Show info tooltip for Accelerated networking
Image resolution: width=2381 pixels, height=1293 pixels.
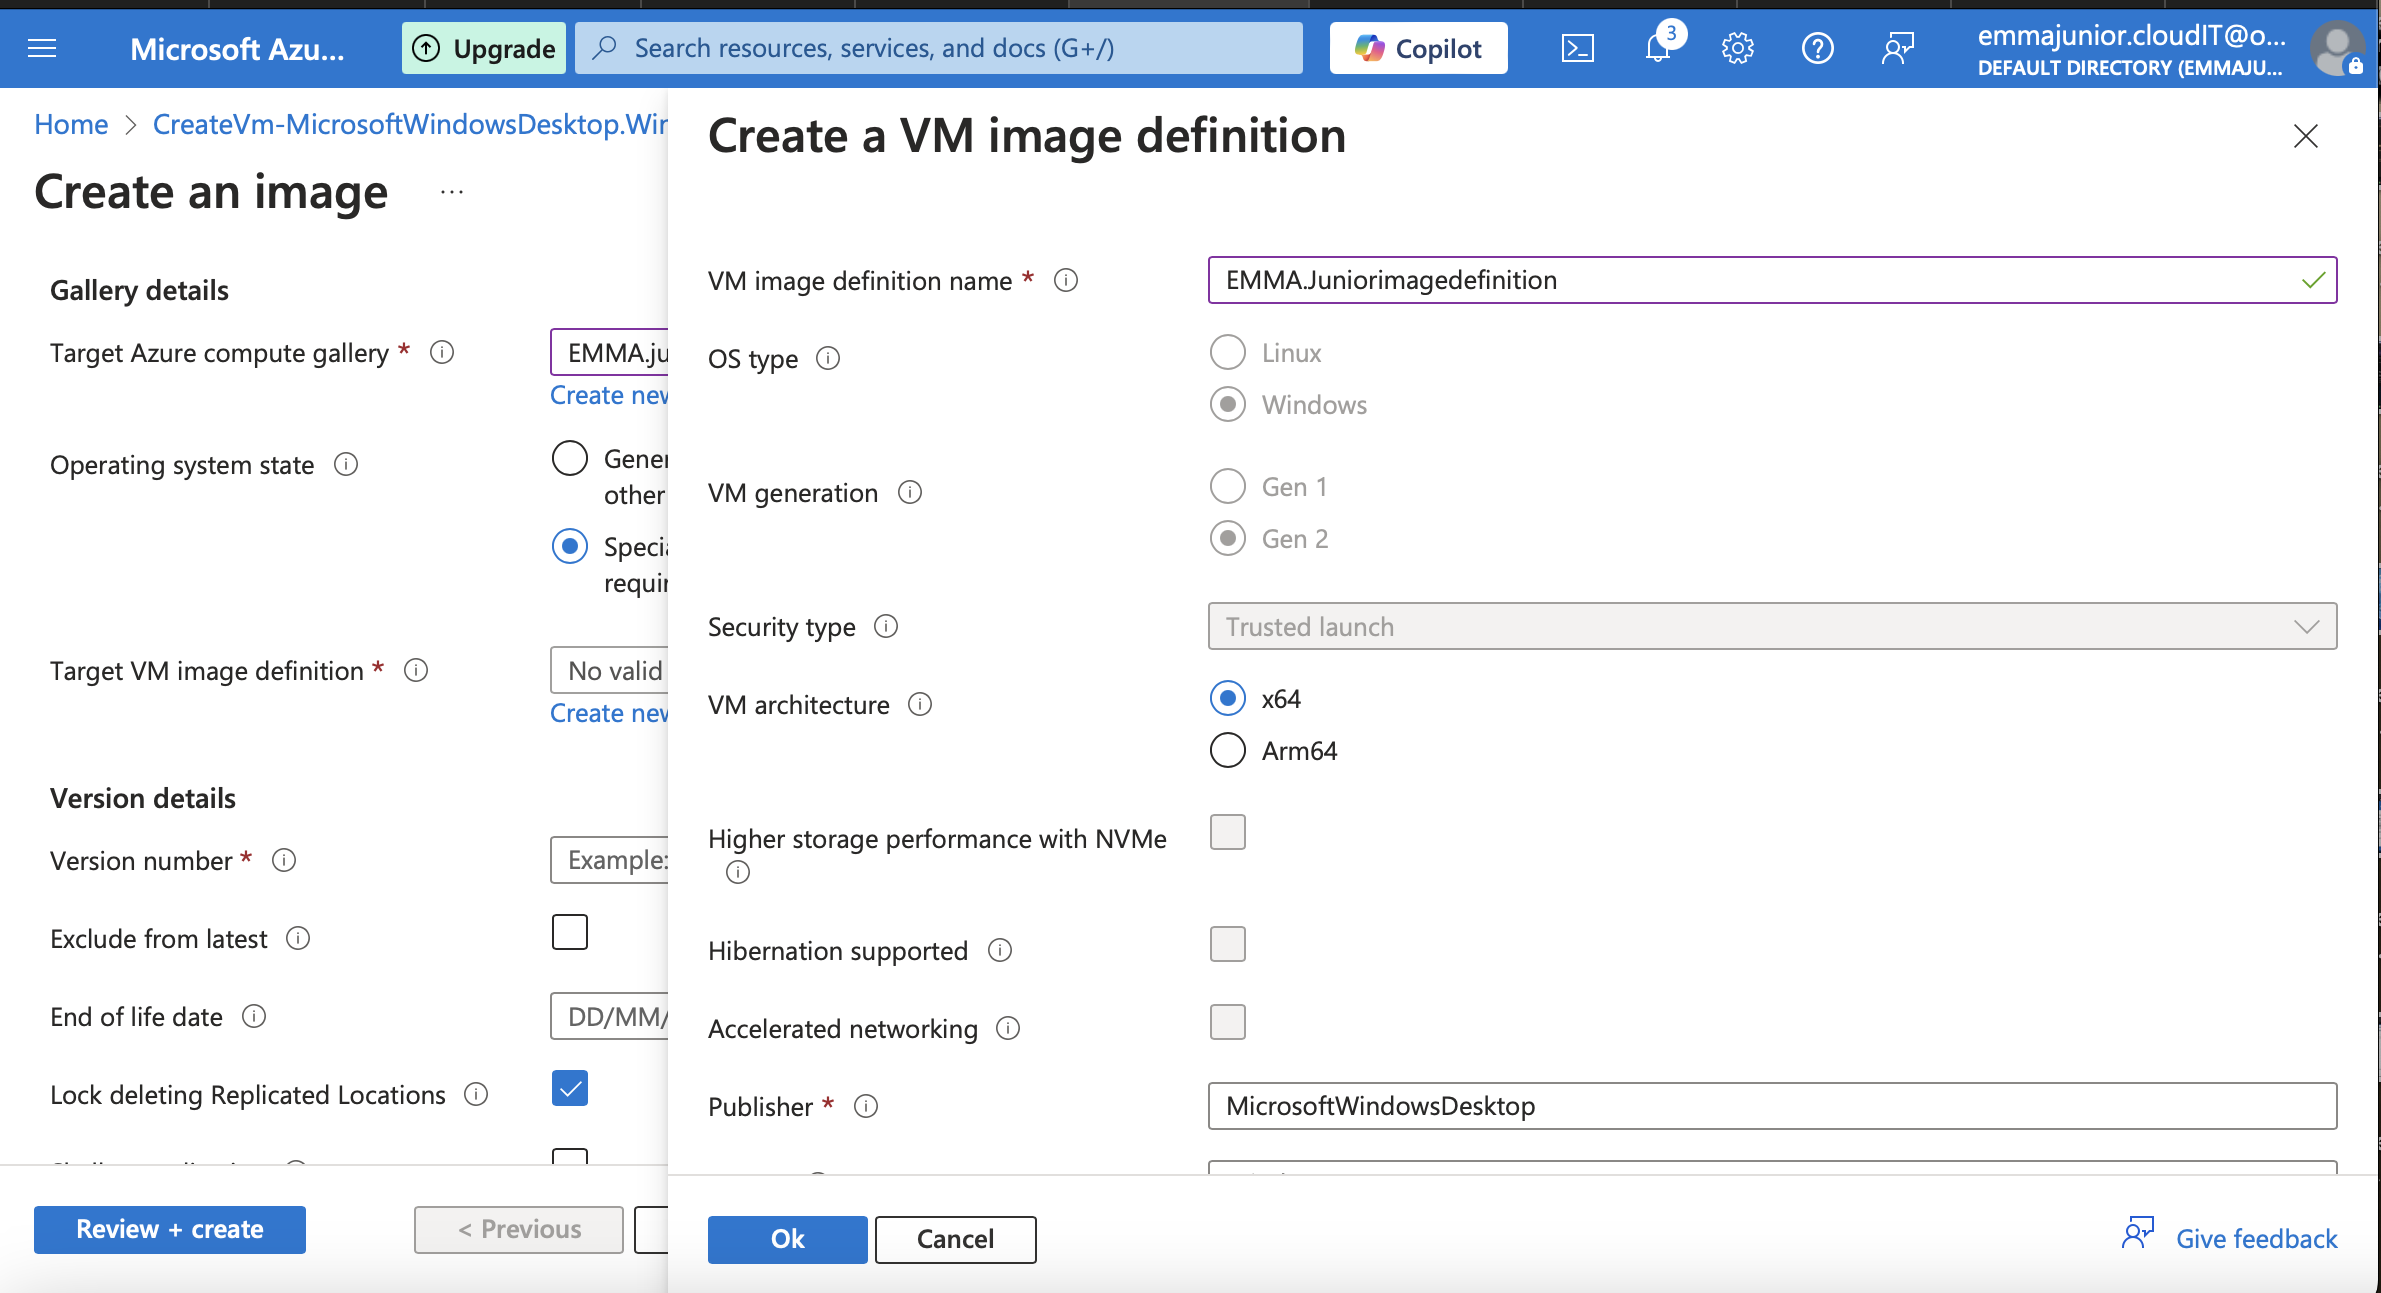[x=1008, y=1028]
